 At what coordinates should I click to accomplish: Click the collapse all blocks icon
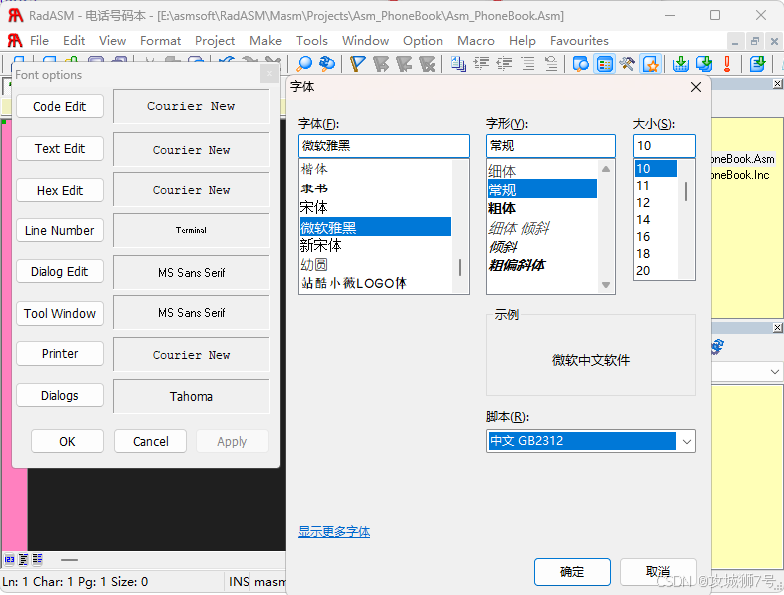[x=24, y=559]
